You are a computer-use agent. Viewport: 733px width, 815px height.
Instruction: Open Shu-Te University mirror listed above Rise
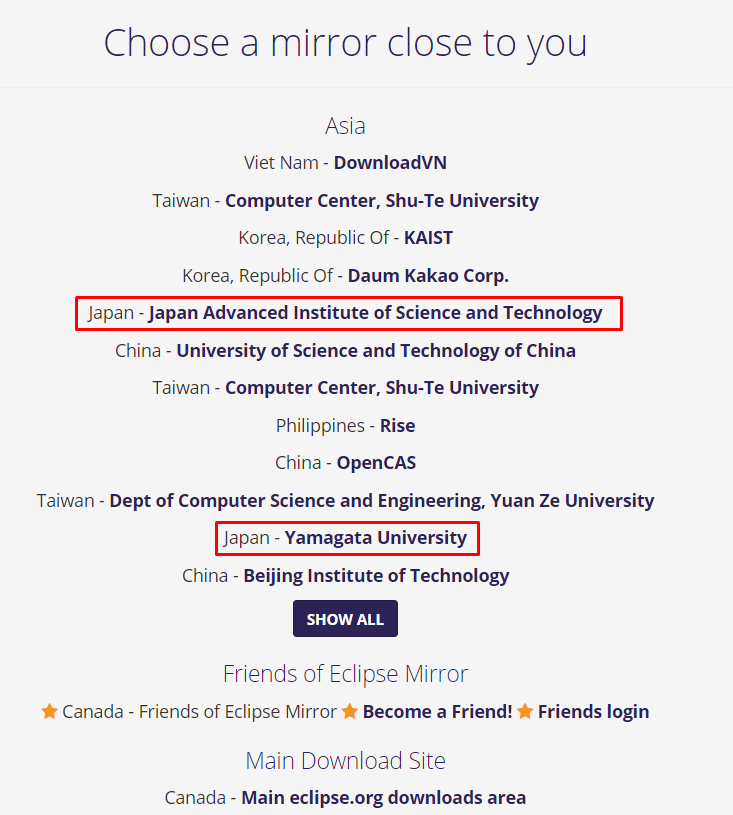pos(381,388)
